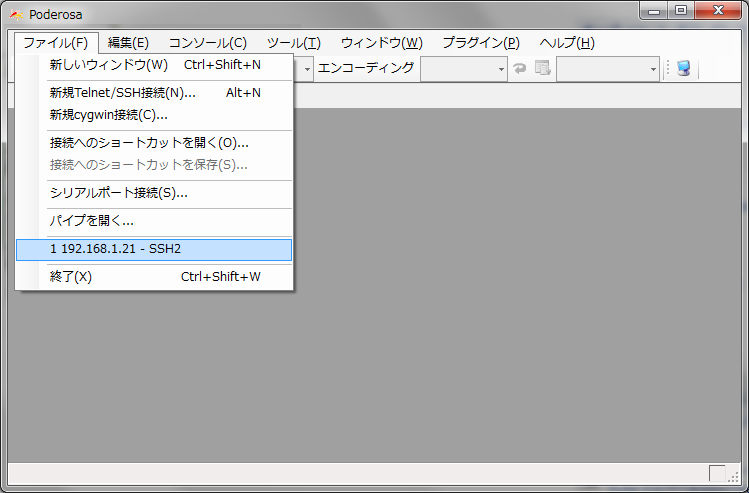Click the small square box in status bar
Image resolution: width=749 pixels, height=493 pixels.
[717, 473]
